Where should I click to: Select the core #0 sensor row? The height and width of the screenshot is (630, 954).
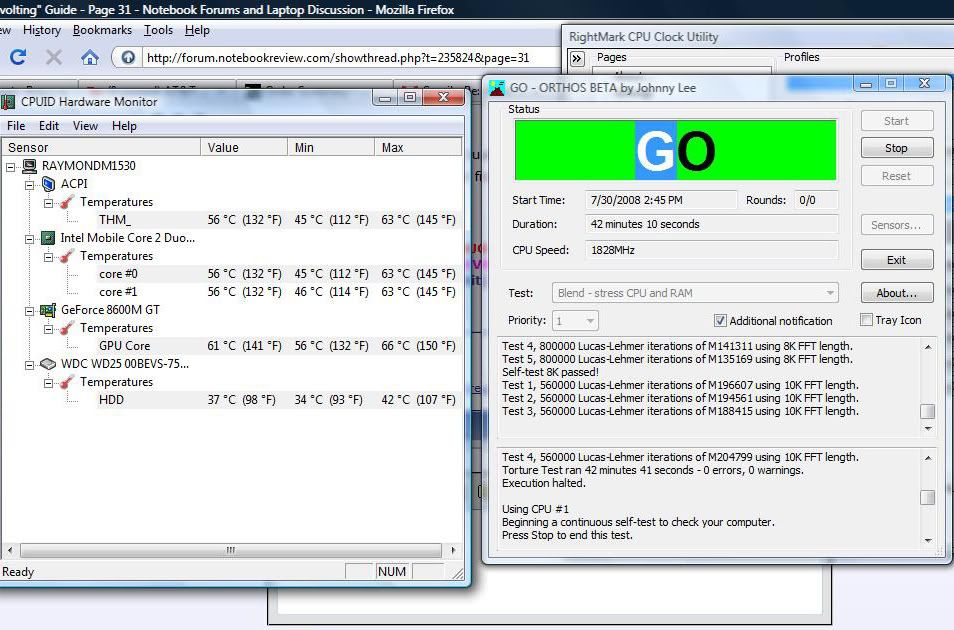coord(278,274)
